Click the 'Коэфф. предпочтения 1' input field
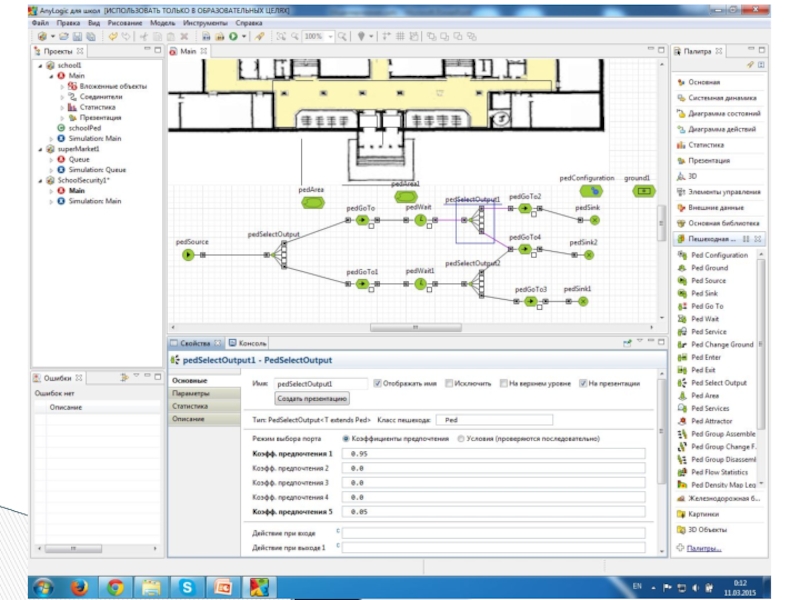The height and width of the screenshot is (600, 800). [490, 454]
